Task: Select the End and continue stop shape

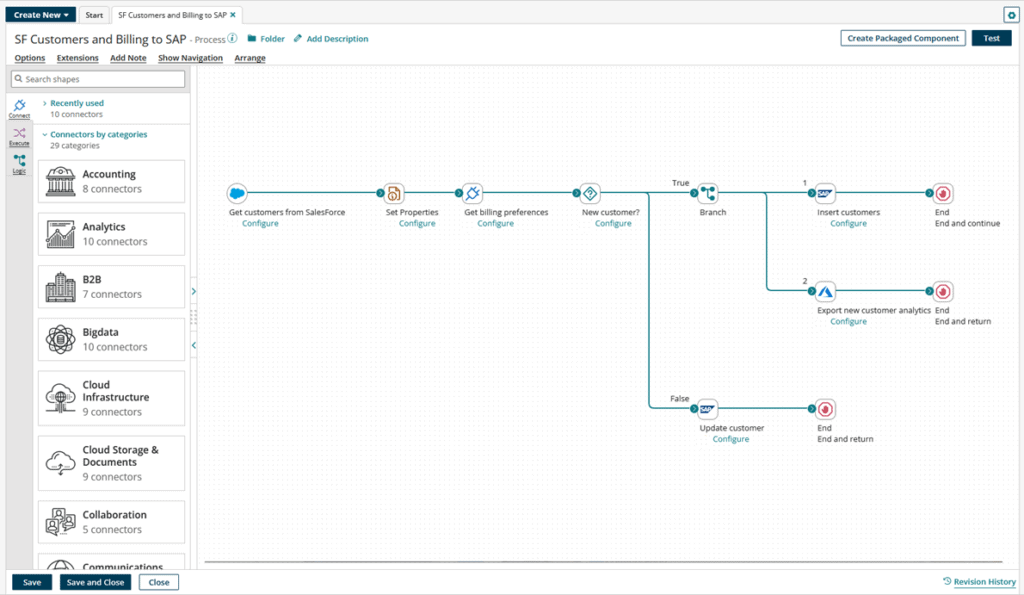Action: (942, 193)
